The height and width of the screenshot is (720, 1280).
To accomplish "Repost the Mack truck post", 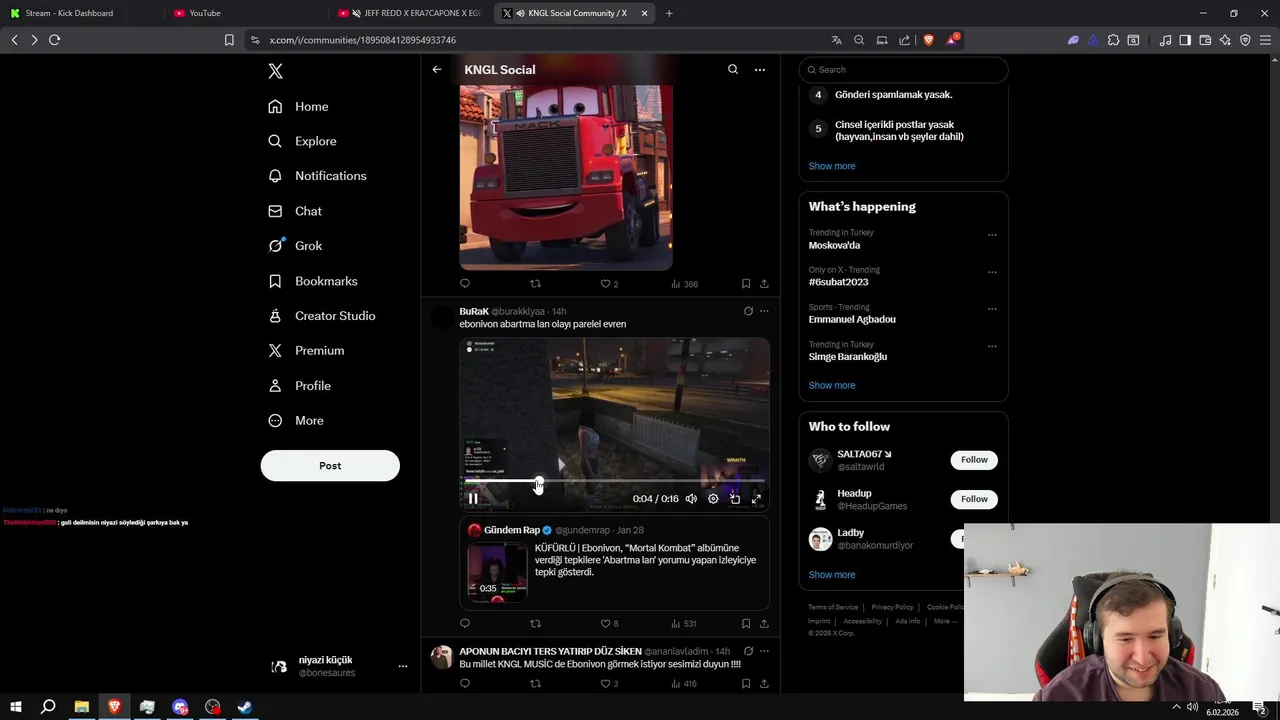I will [535, 284].
